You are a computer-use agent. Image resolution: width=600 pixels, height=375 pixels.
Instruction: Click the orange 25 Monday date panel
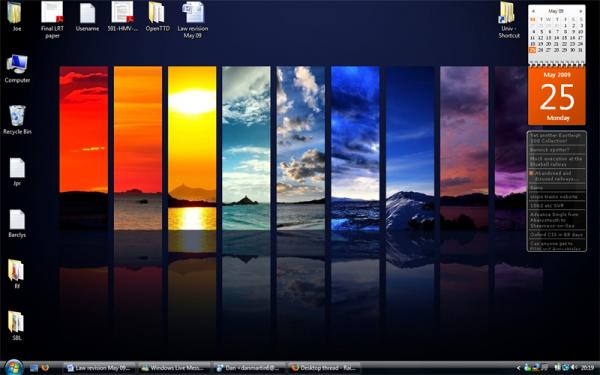pyautogui.click(x=557, y=96)
